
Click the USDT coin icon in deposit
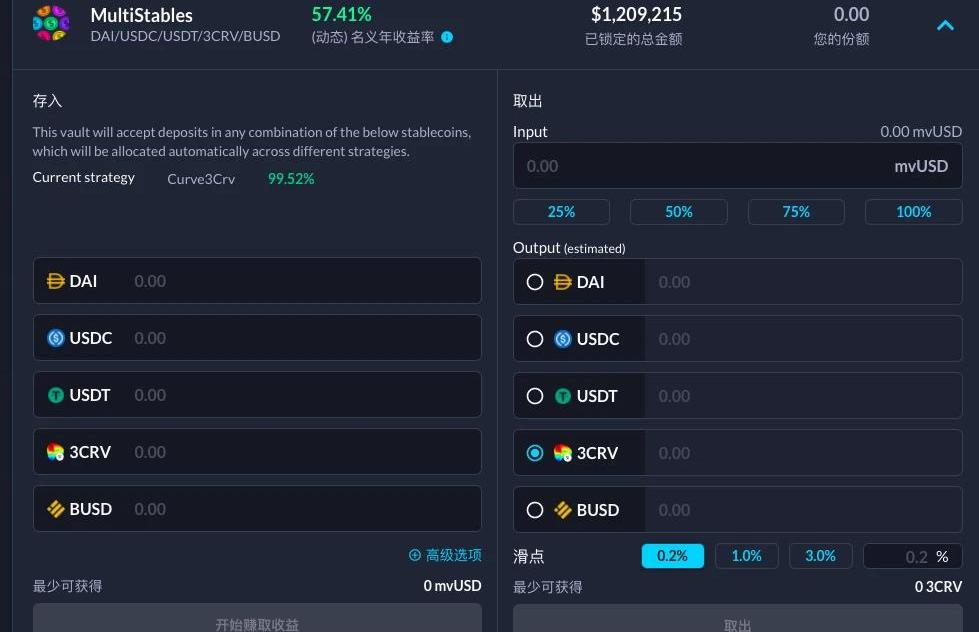(x=56, y=395)
